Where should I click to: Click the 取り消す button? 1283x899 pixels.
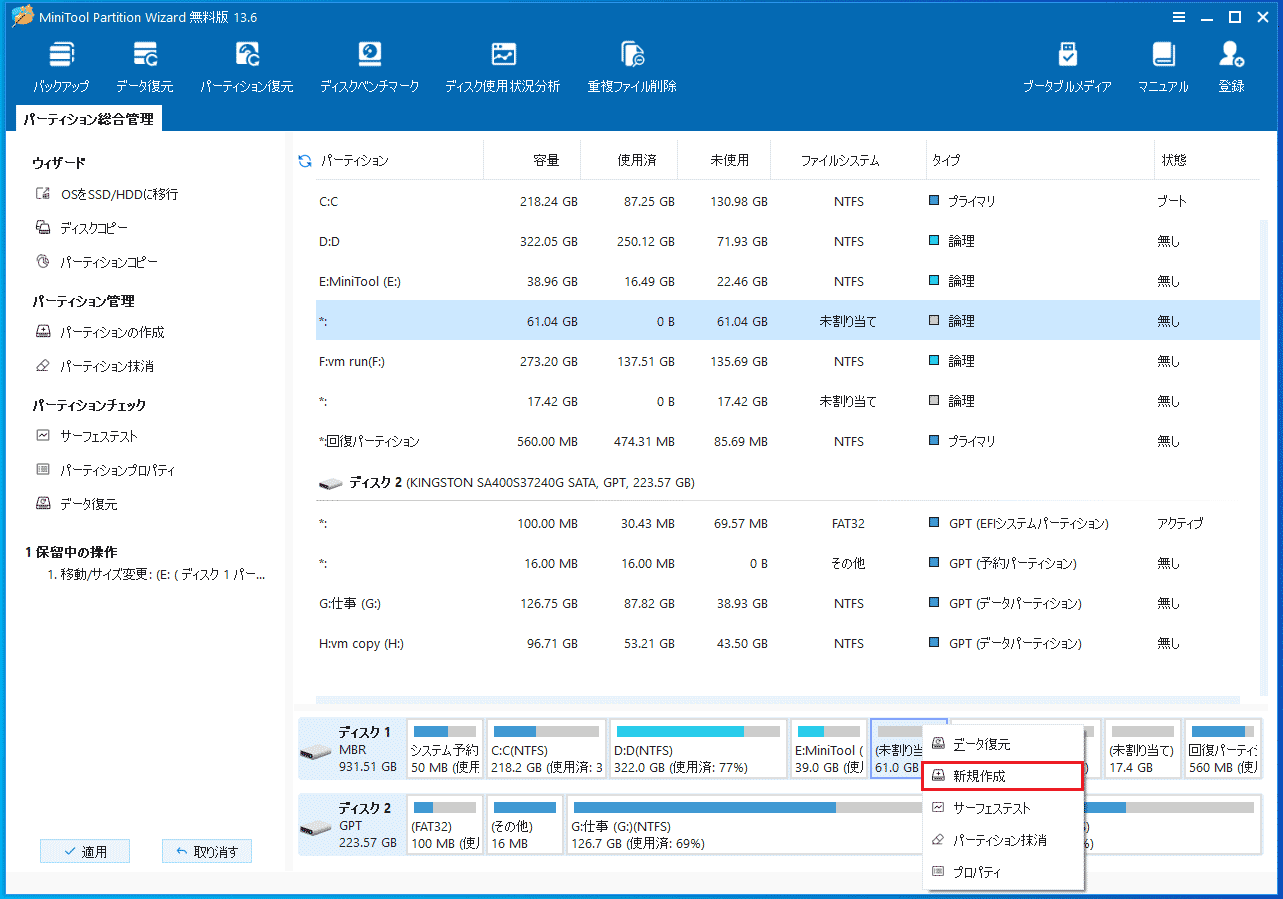pos(207,852)
